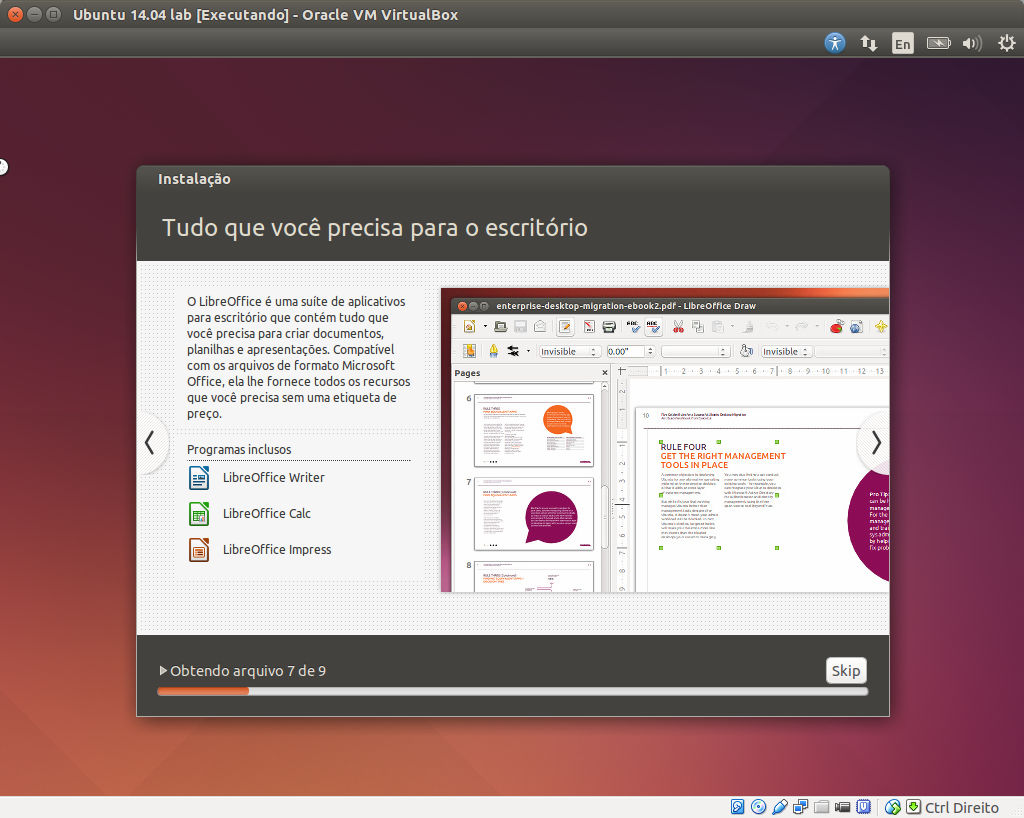Click the VirtualBox network adapters icon

tap(800, 807)
